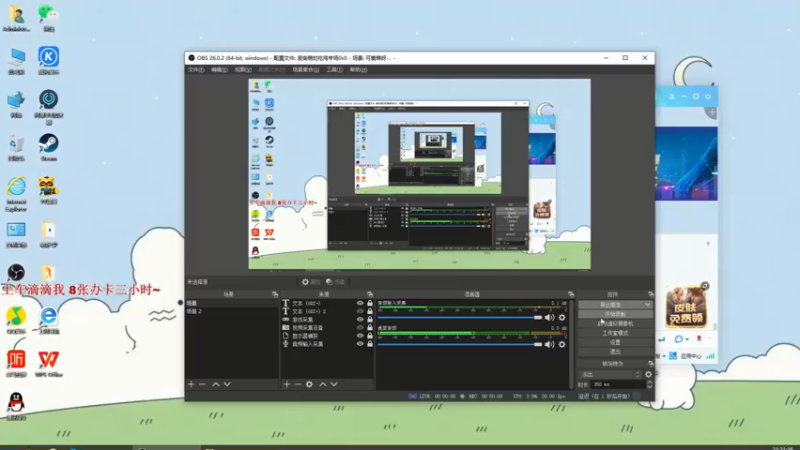Screen dimensions: 800x450
Task: Remove selected source with minus icon
Action: pyautogui.click(x=298, y=384)
